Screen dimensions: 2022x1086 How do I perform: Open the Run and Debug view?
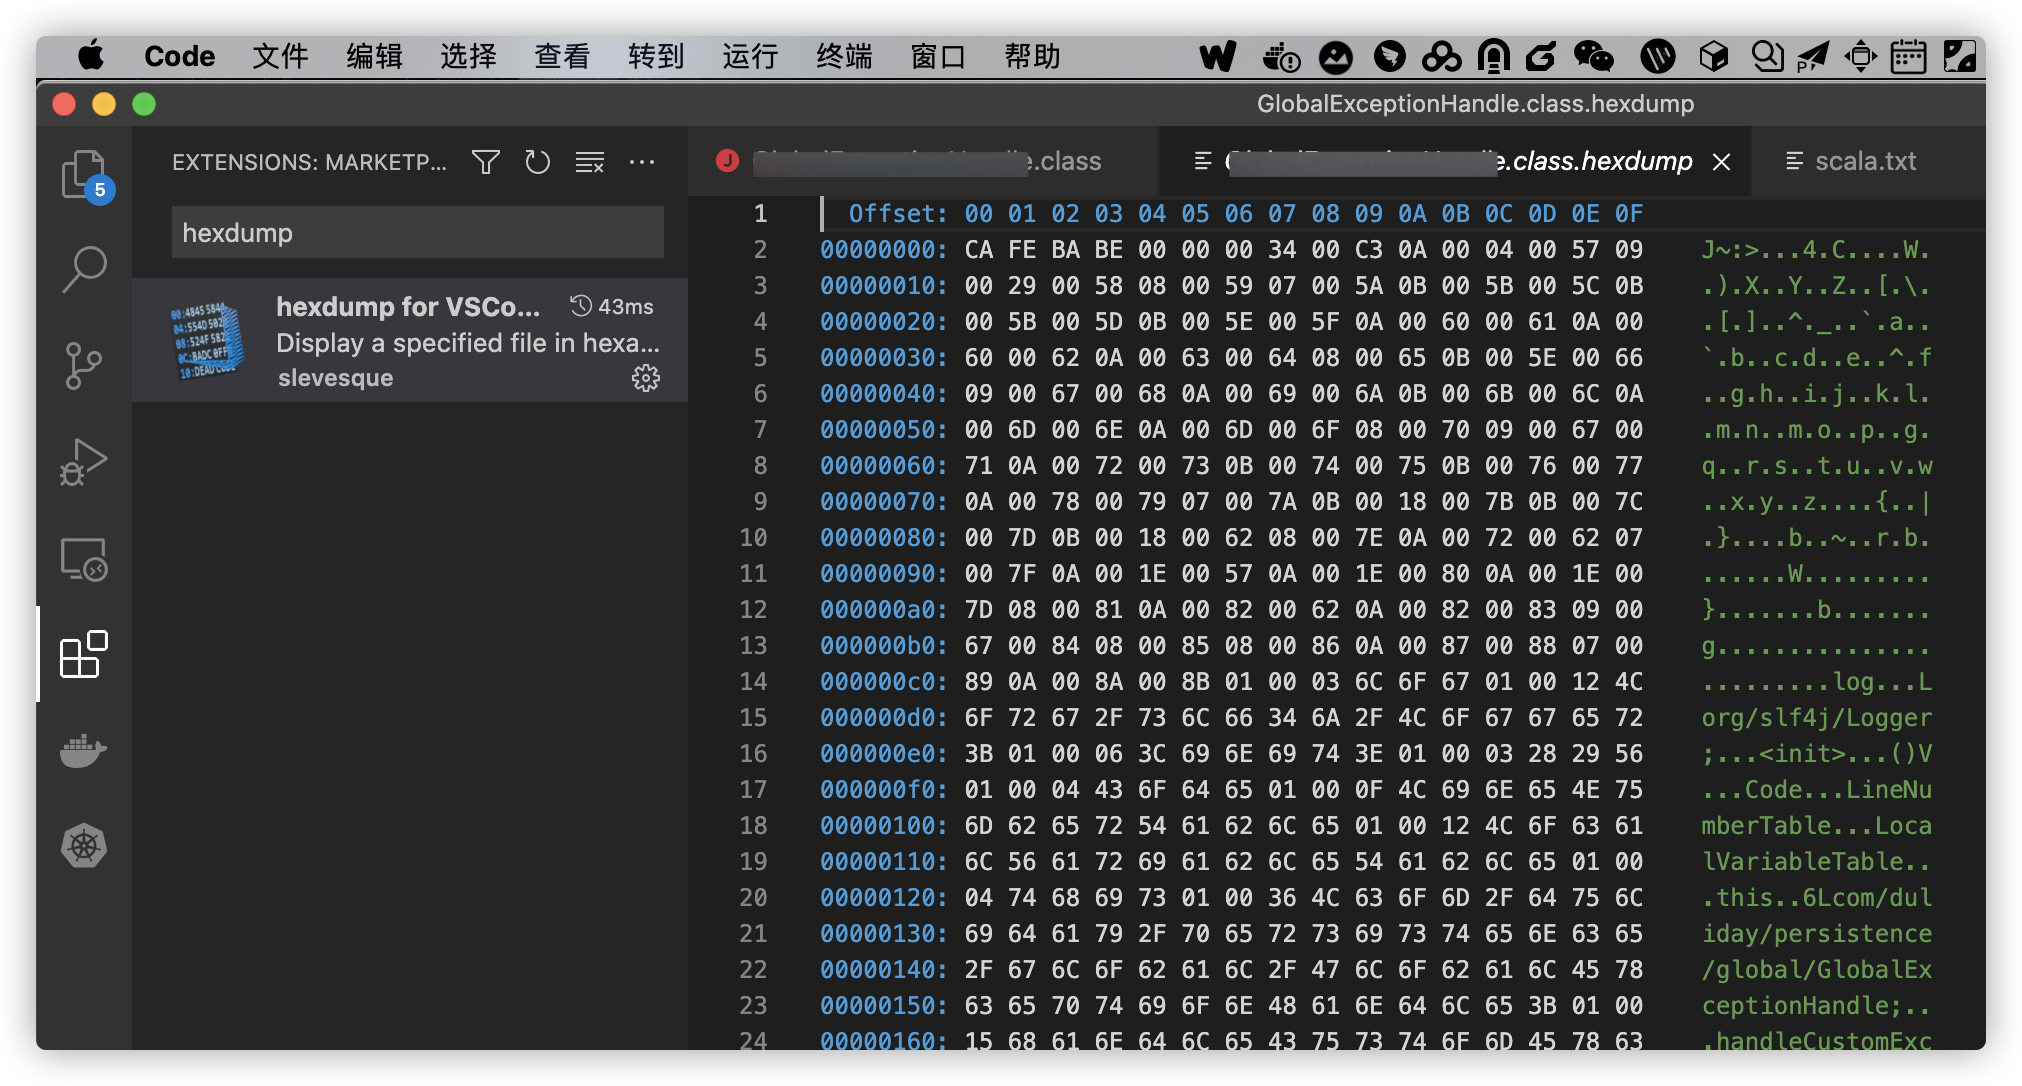pyautogui.click(x=84, y=461)
